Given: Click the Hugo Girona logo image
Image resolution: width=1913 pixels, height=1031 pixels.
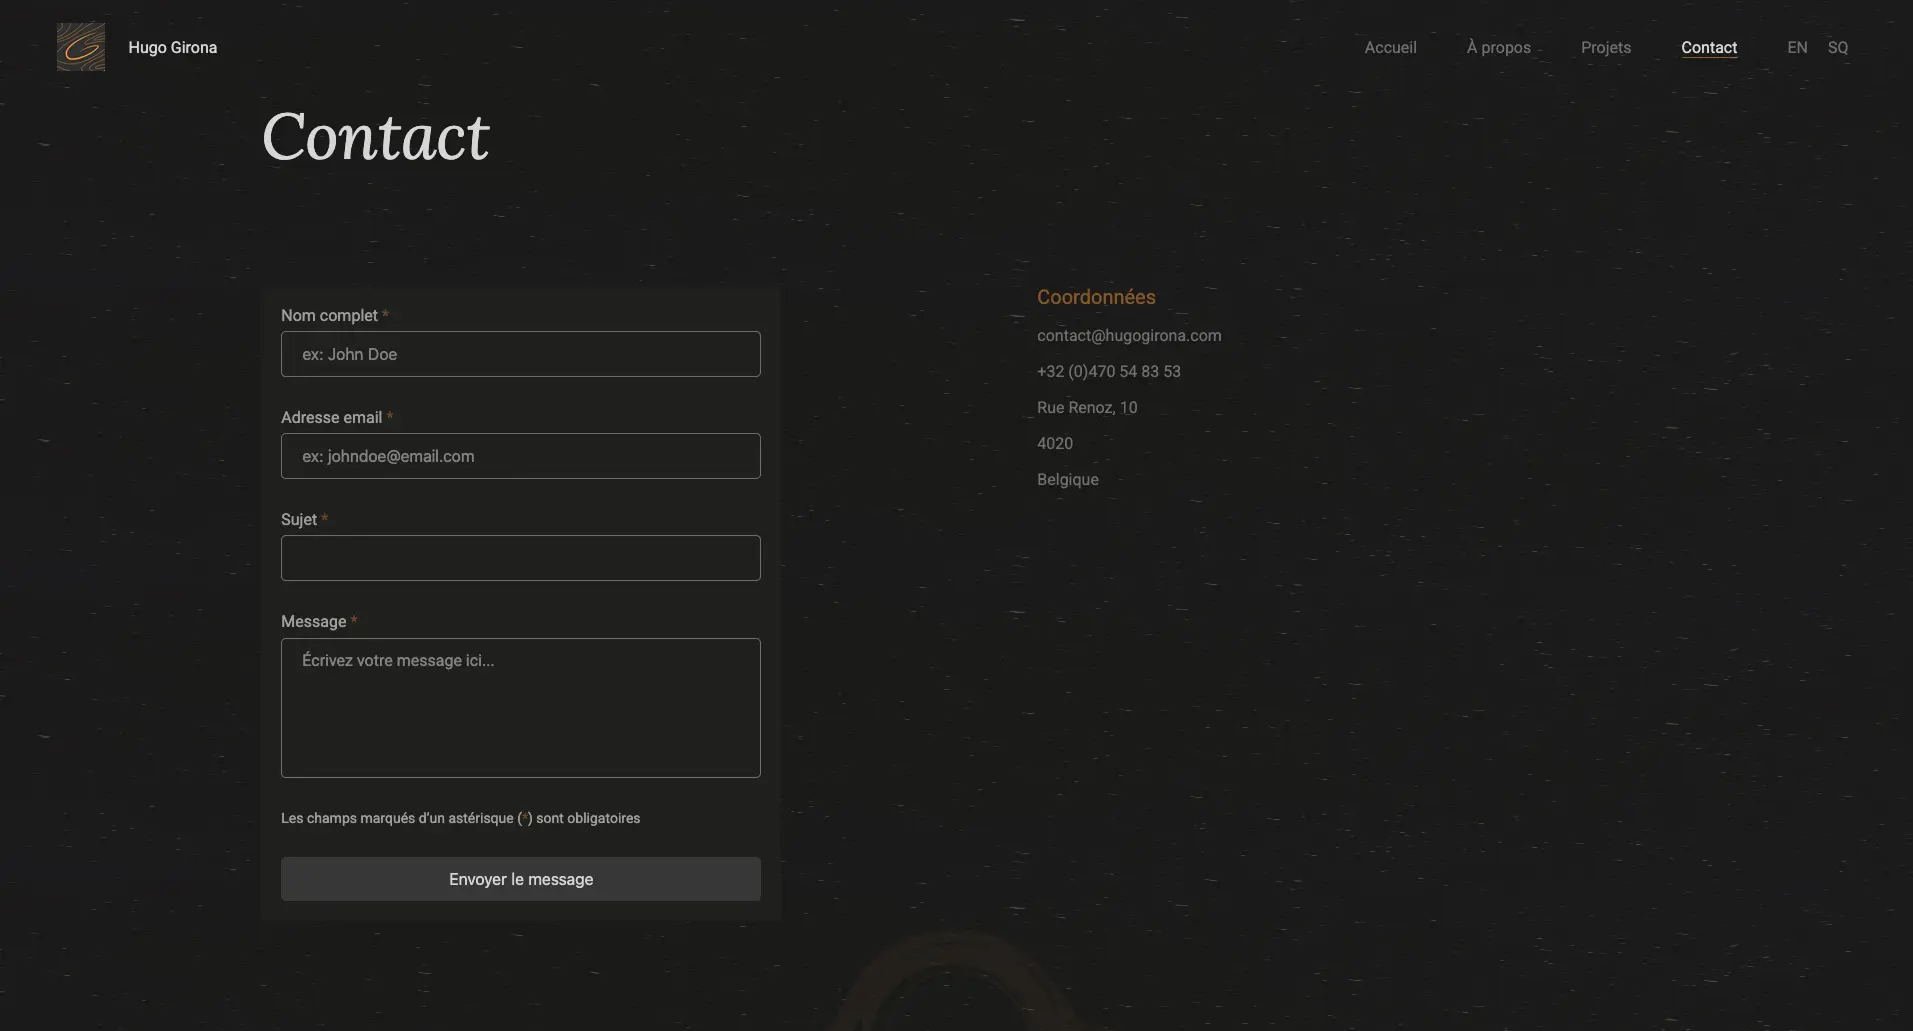Looking at the screenshot, I should coord(81,47).
